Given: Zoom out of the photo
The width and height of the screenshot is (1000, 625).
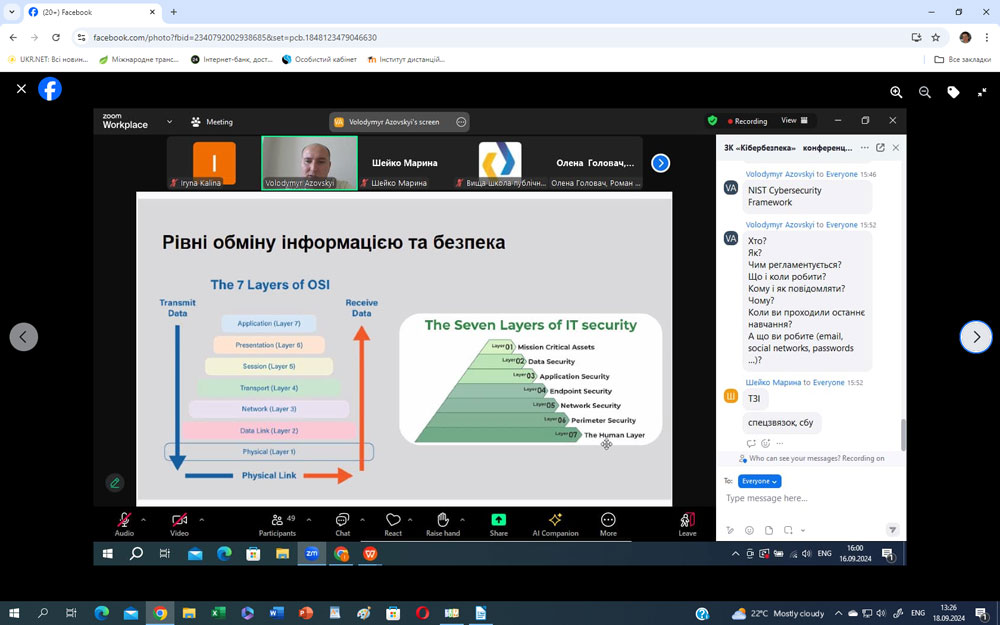Looking at the screenshot, I should (x=925, y=92).
